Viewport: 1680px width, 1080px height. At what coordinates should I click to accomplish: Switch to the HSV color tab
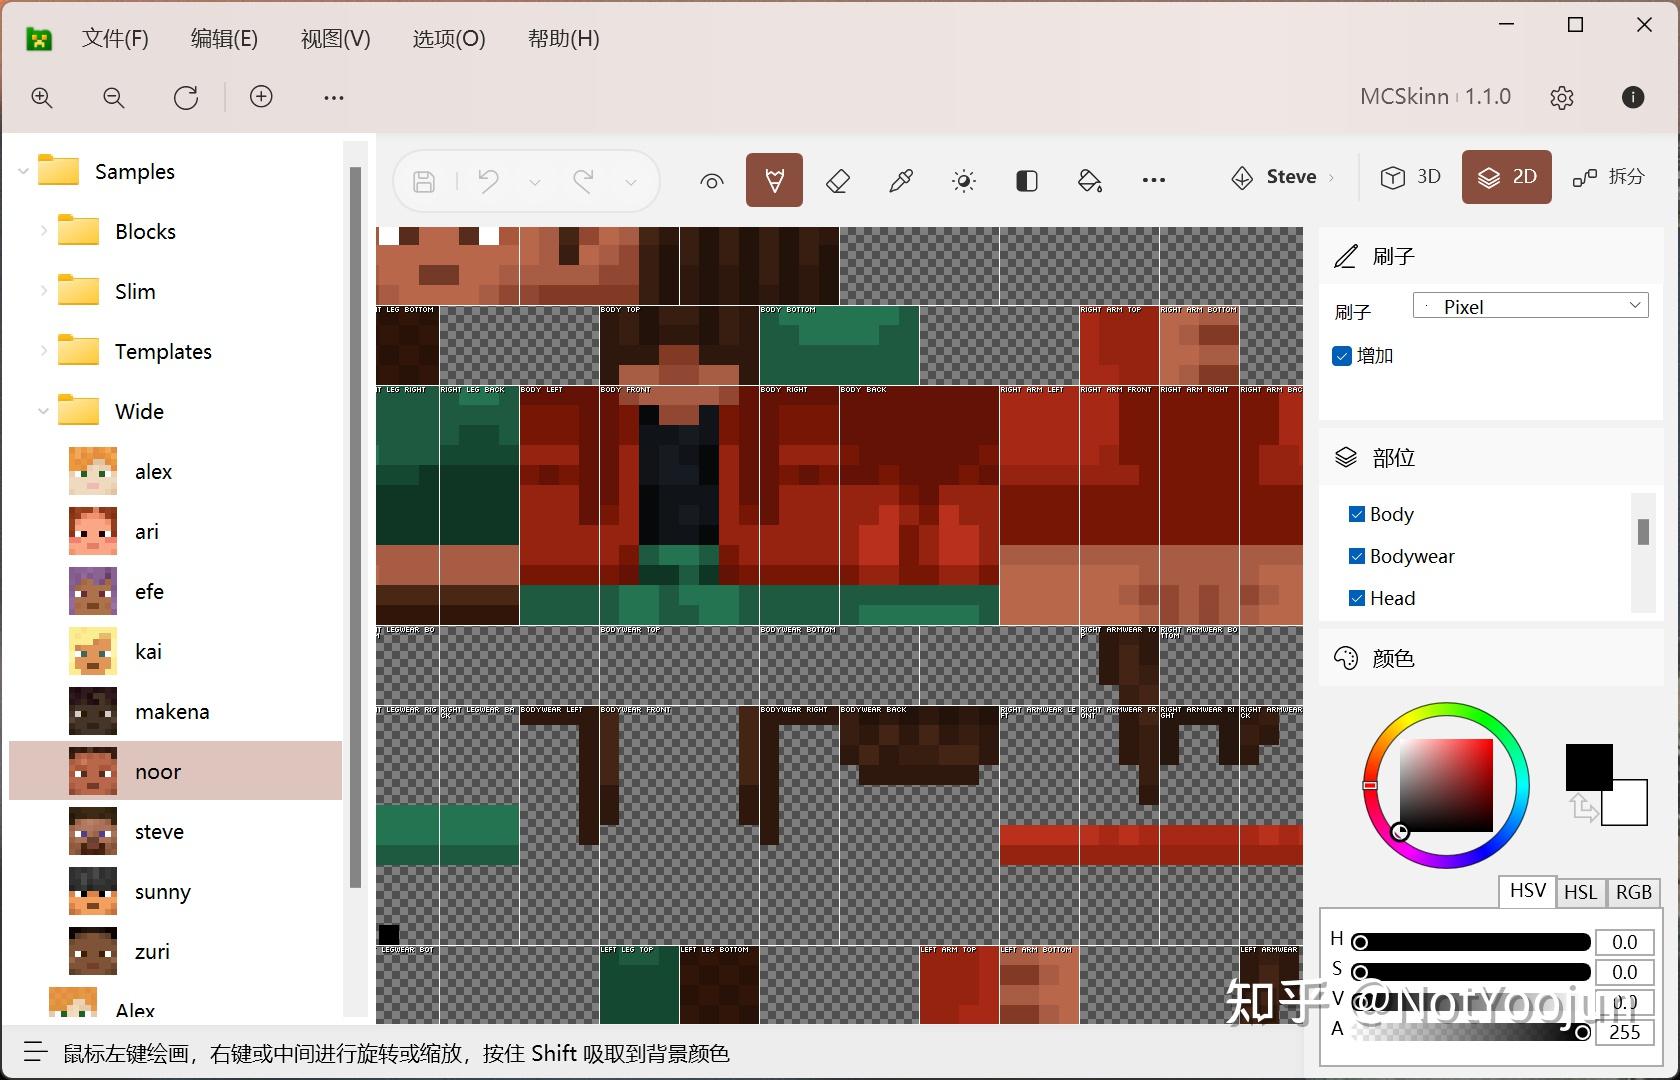click(1527, 891)
